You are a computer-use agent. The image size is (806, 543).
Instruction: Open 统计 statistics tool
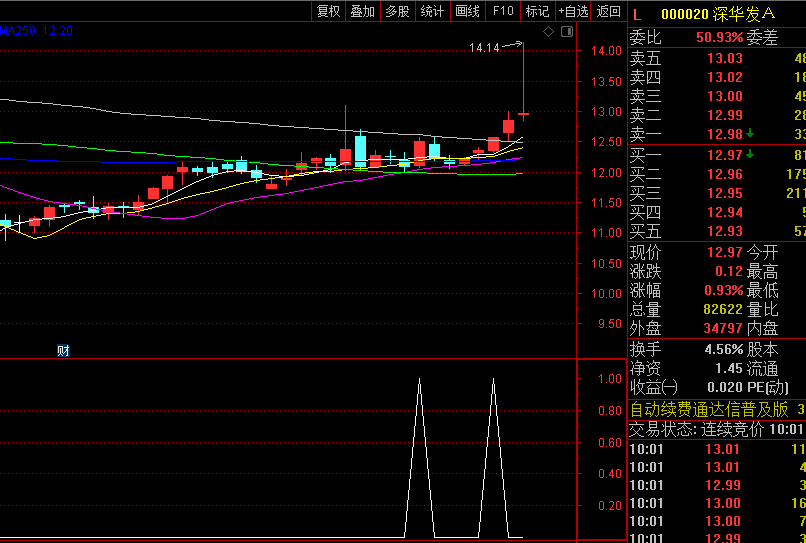click(432, 11)
